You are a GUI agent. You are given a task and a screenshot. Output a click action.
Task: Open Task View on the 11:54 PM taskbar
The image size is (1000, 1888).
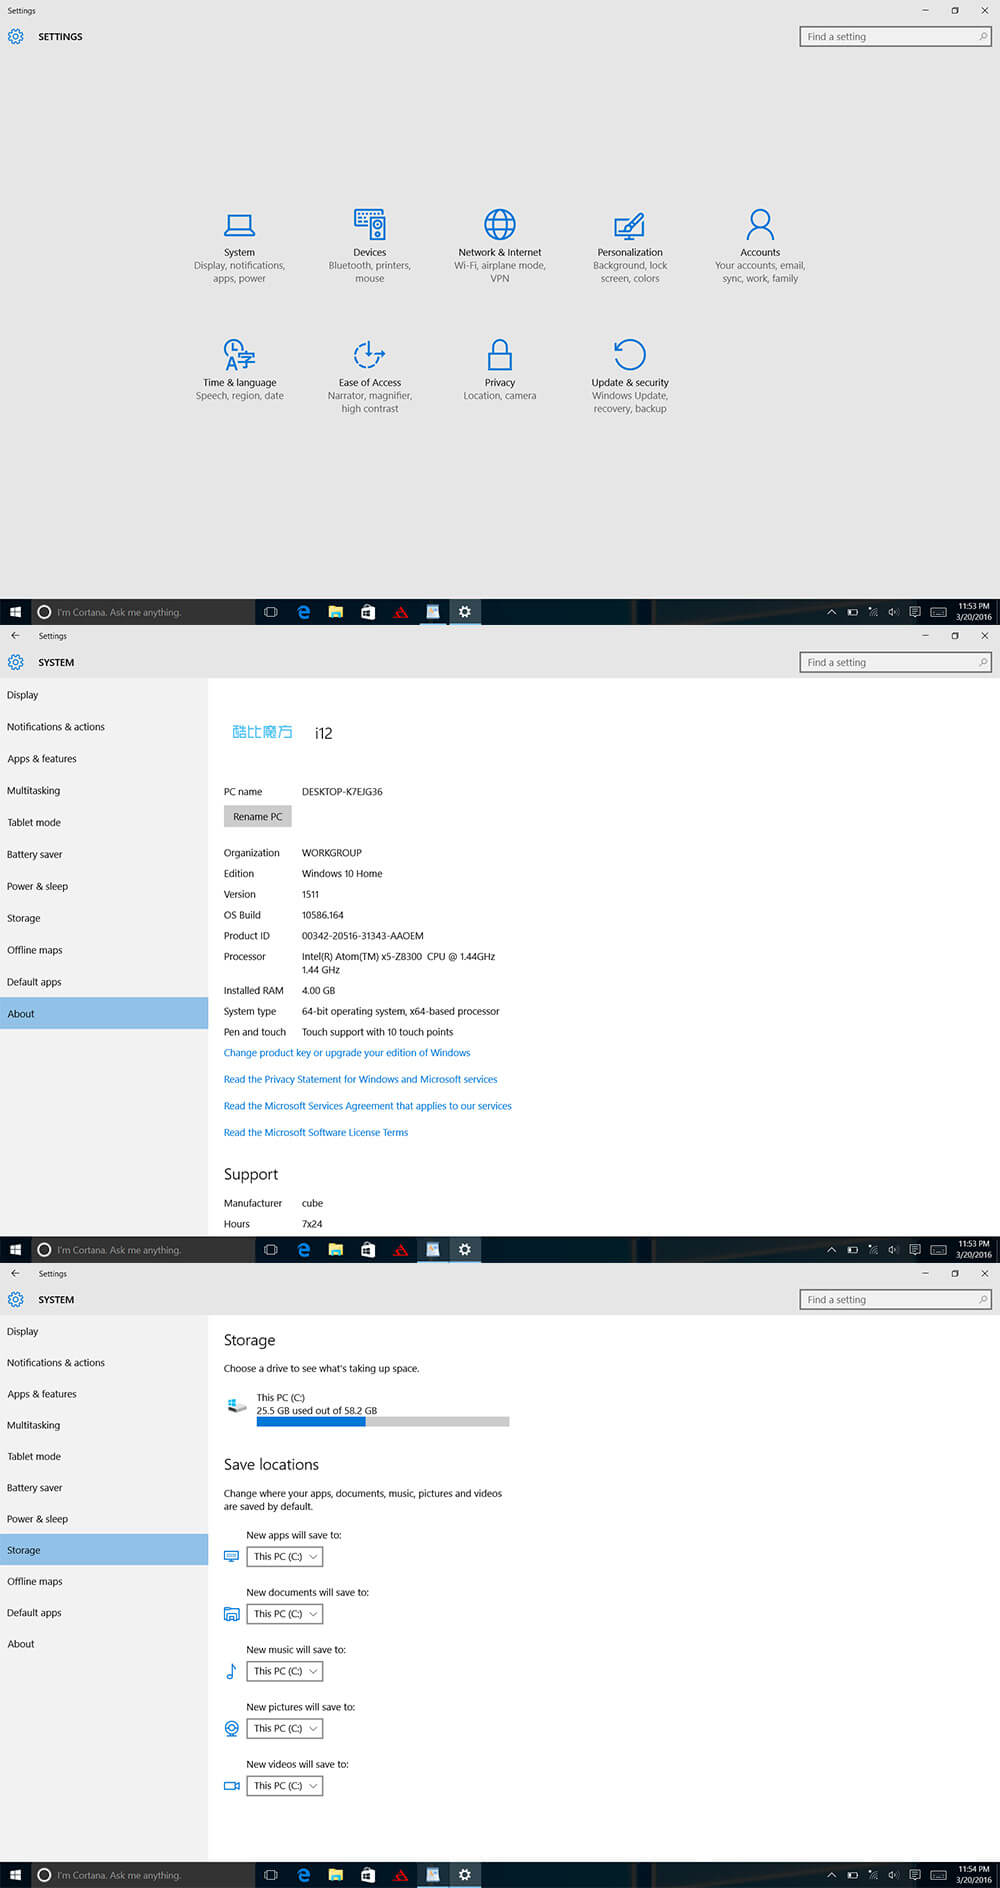pos(270,1875)
